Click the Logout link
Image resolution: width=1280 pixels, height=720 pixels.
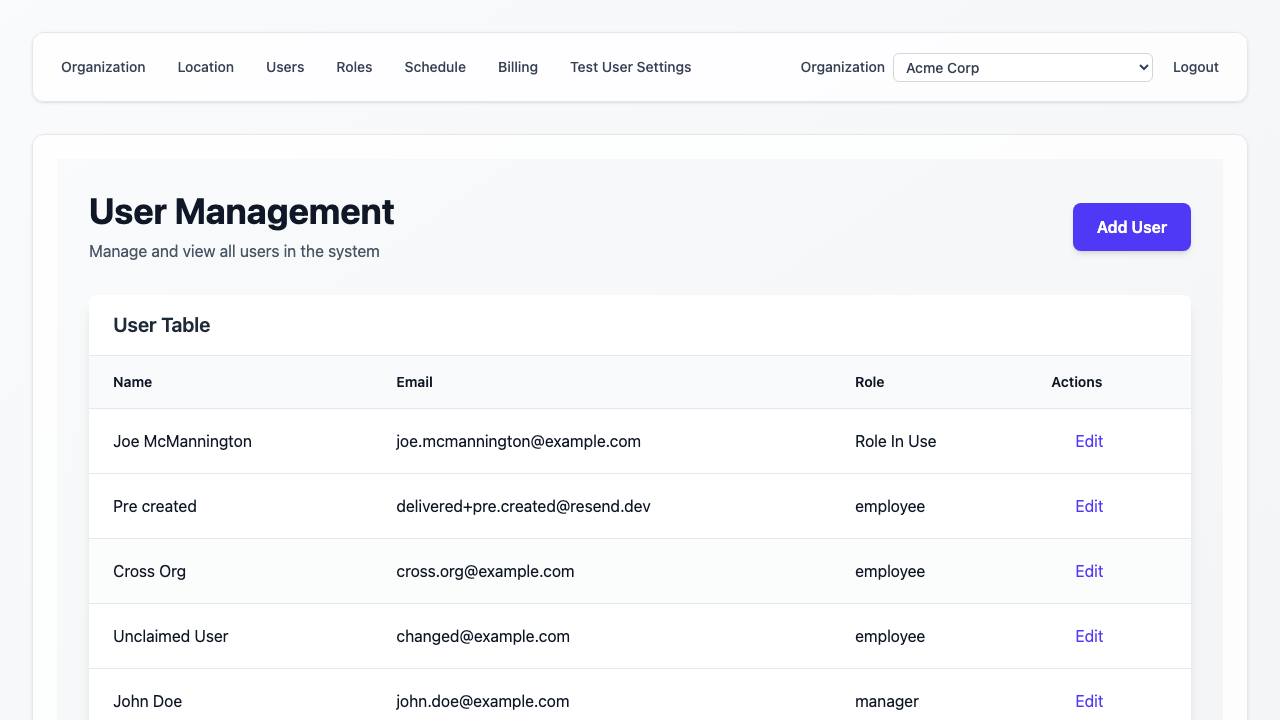click(1195, 67)
